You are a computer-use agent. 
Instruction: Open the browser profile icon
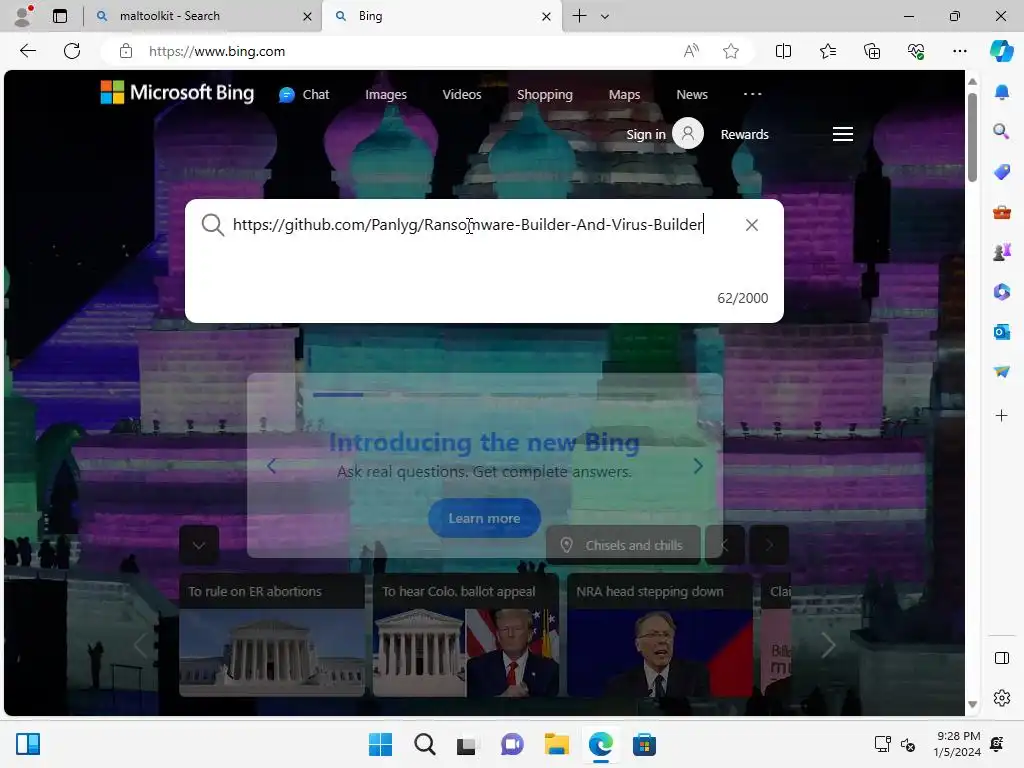[x=24, y=16]
